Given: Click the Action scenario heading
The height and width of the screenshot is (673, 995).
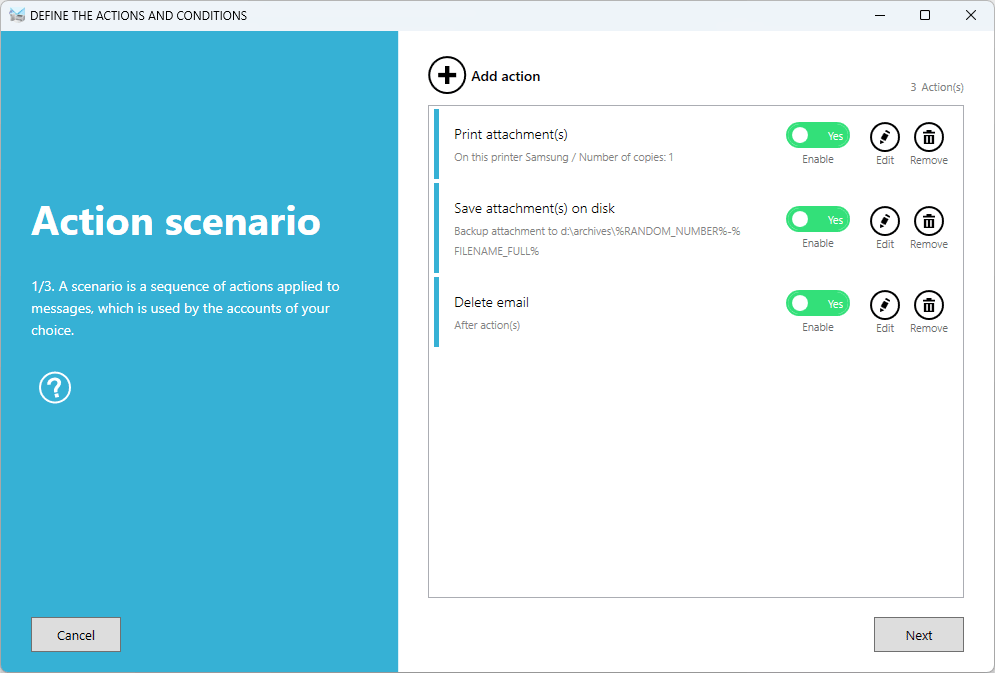Looking at the screenshot, I should point(176,221).
